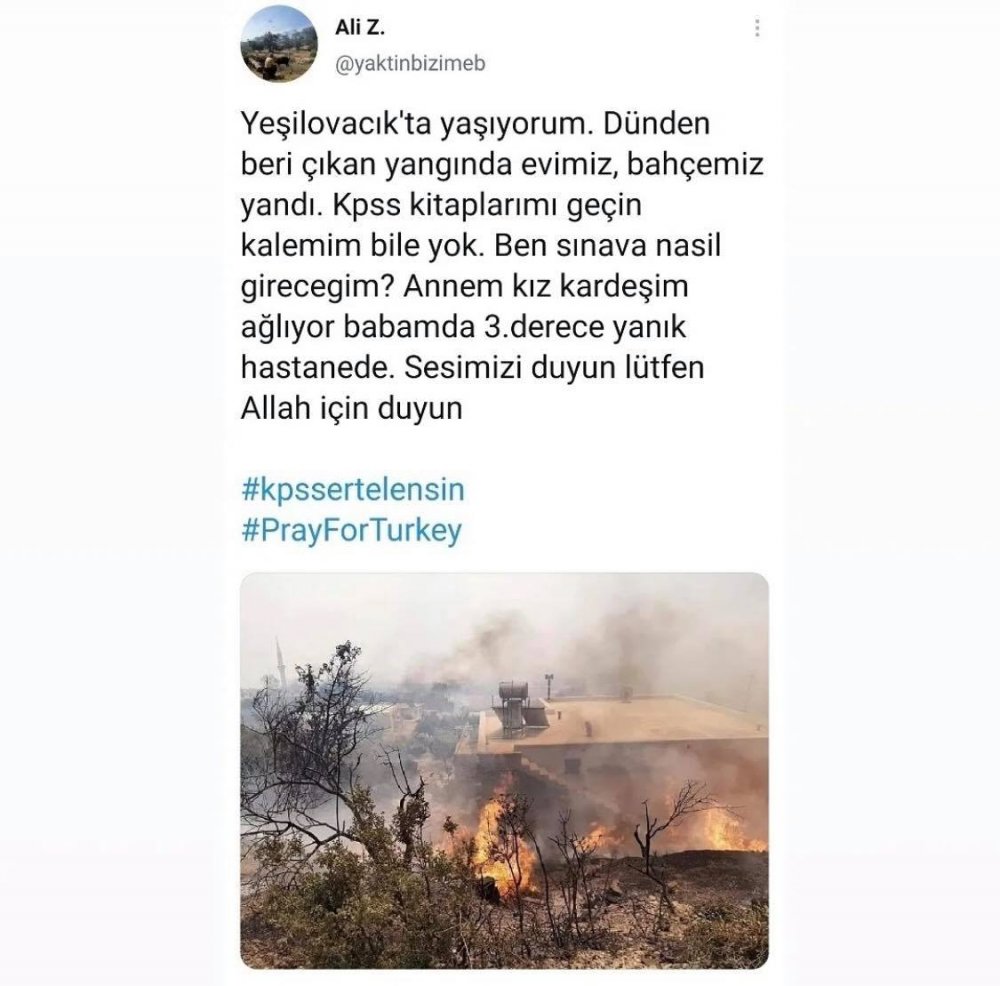Open the attached wildfire photo

point(504,770)
